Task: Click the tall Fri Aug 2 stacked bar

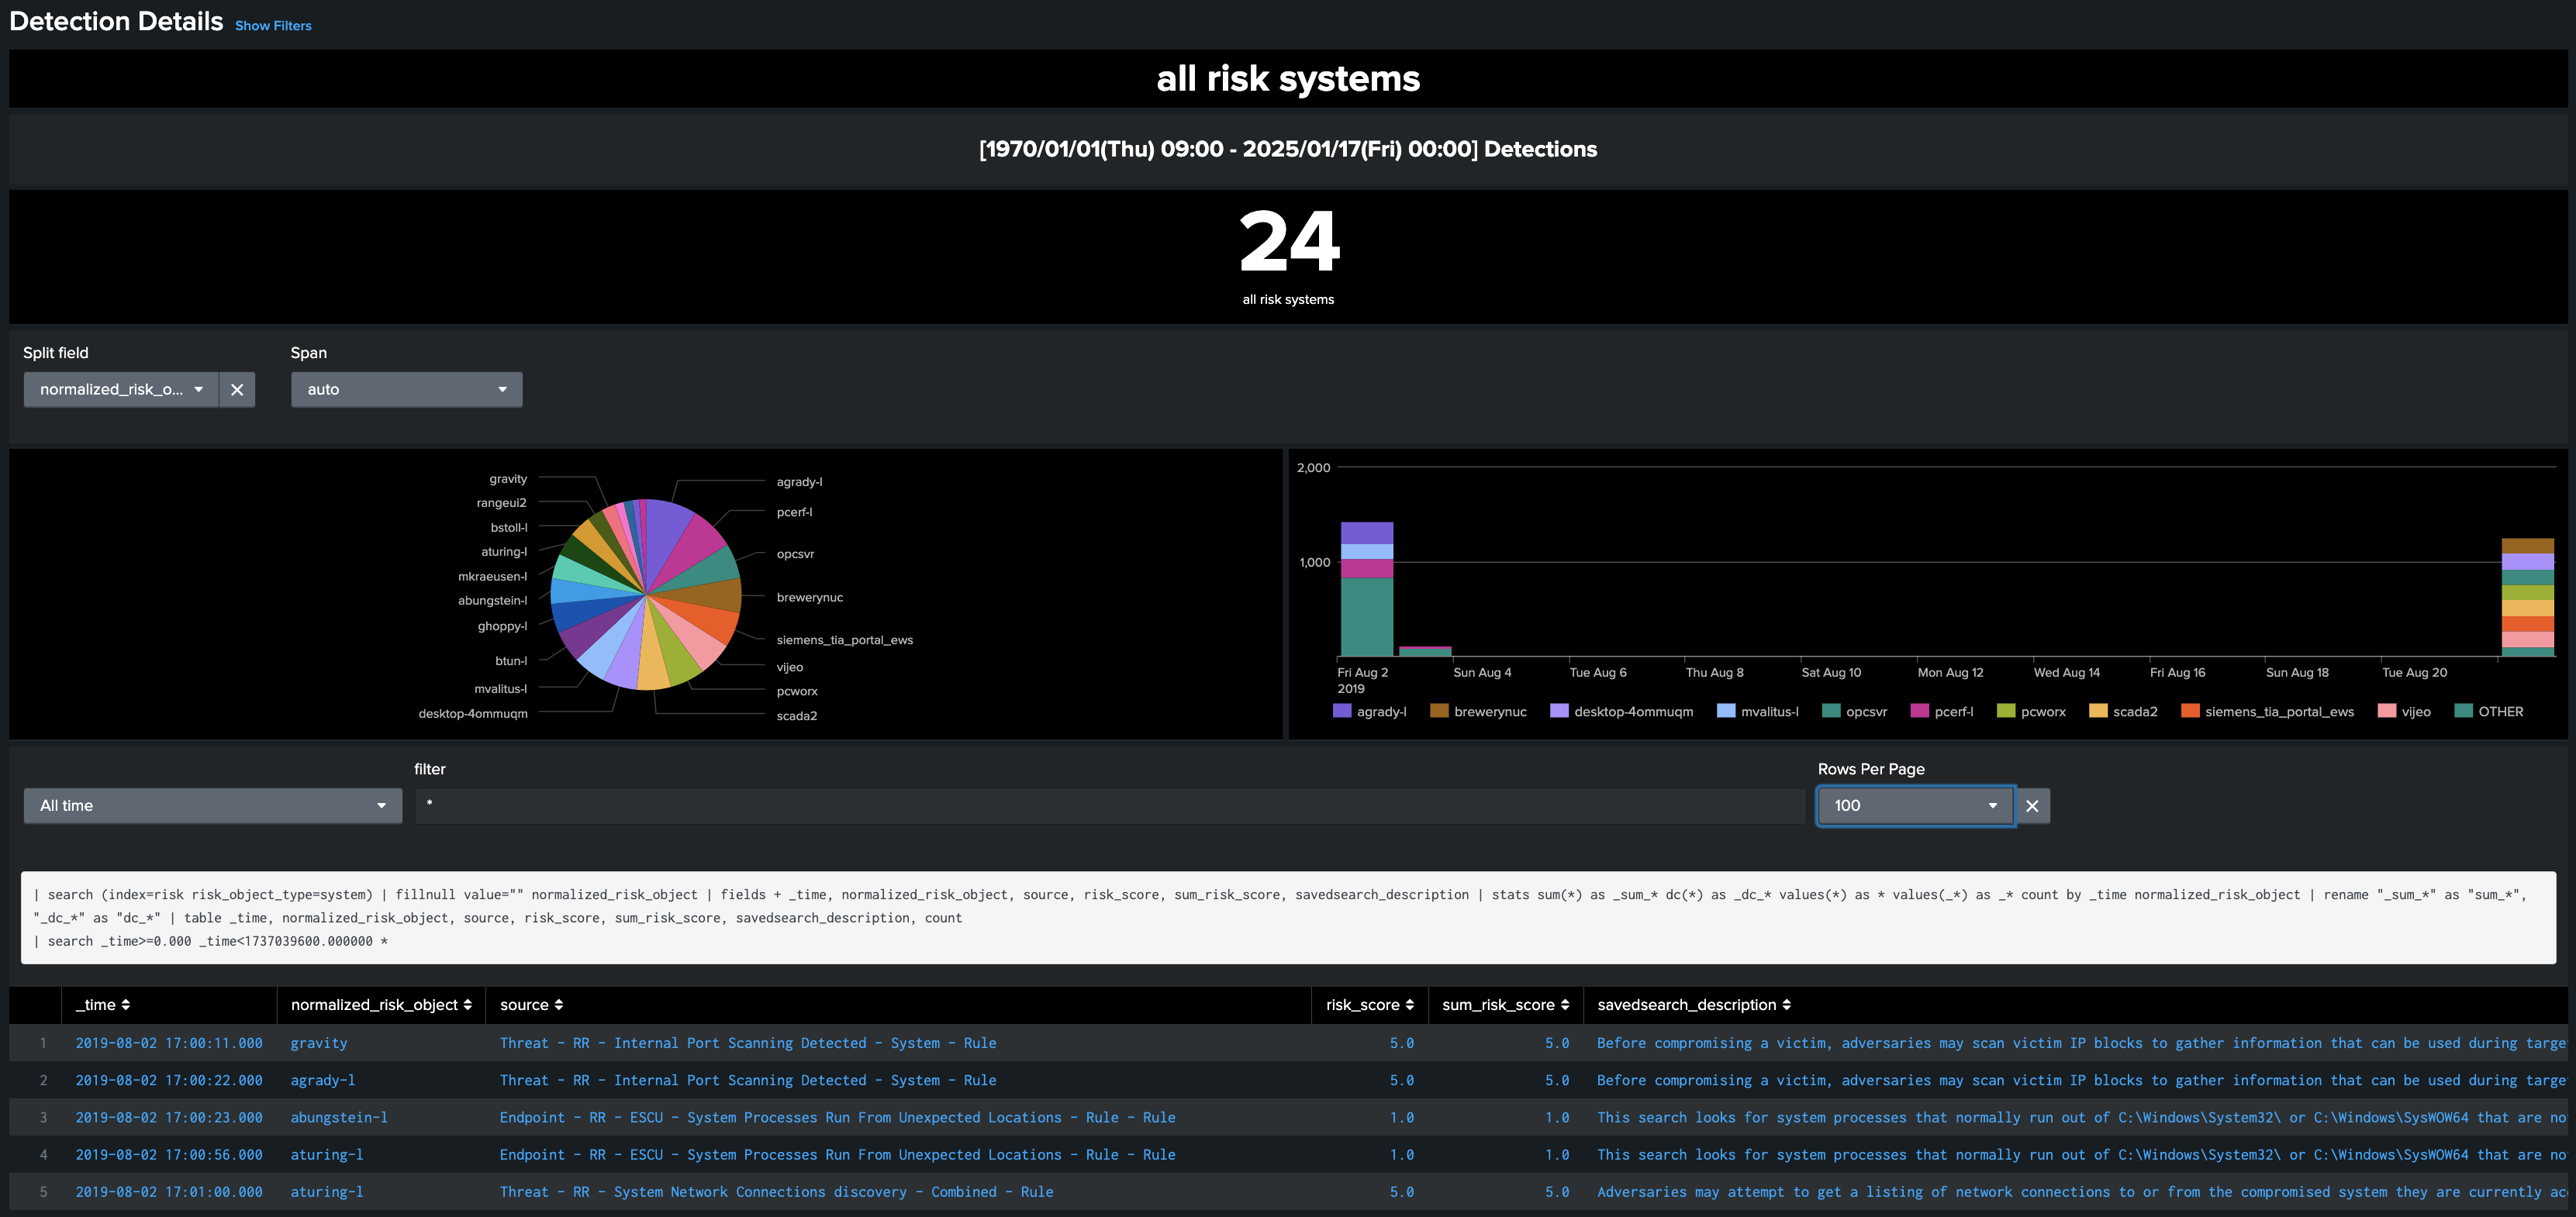Action: click(x=1366, y=590)
